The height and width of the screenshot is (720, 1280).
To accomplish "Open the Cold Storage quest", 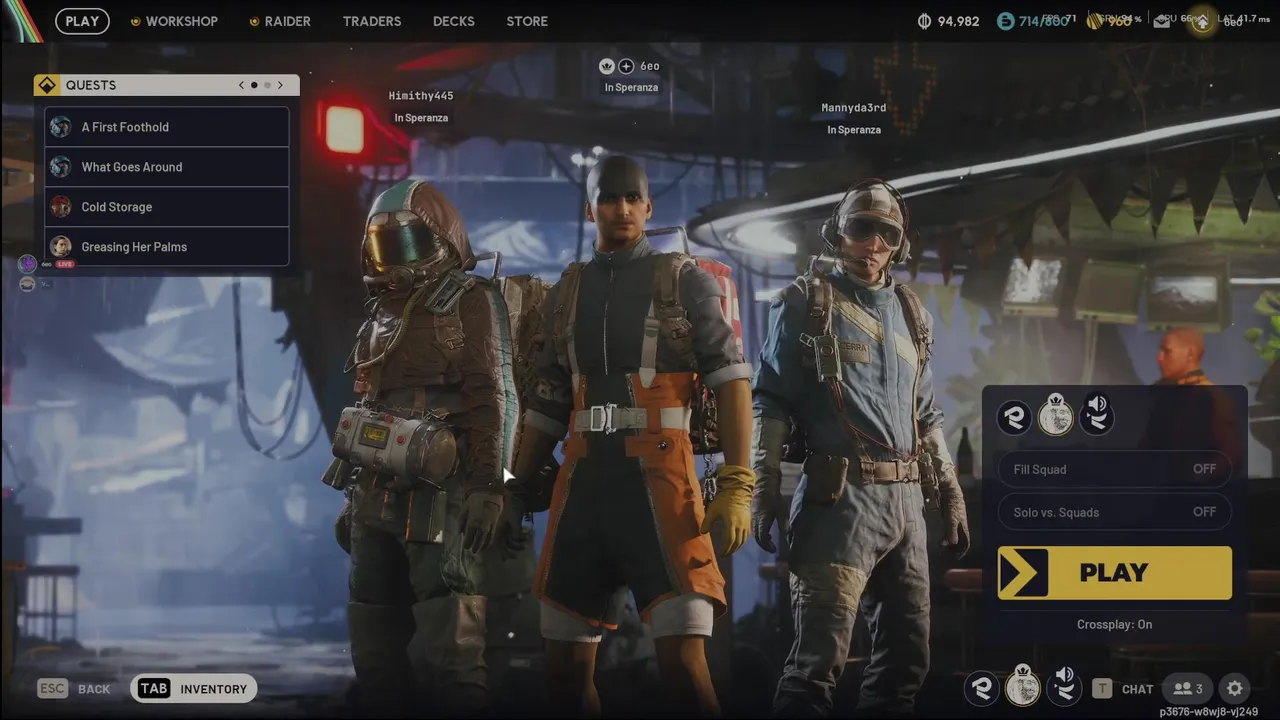I will click(x=167, y=207).
